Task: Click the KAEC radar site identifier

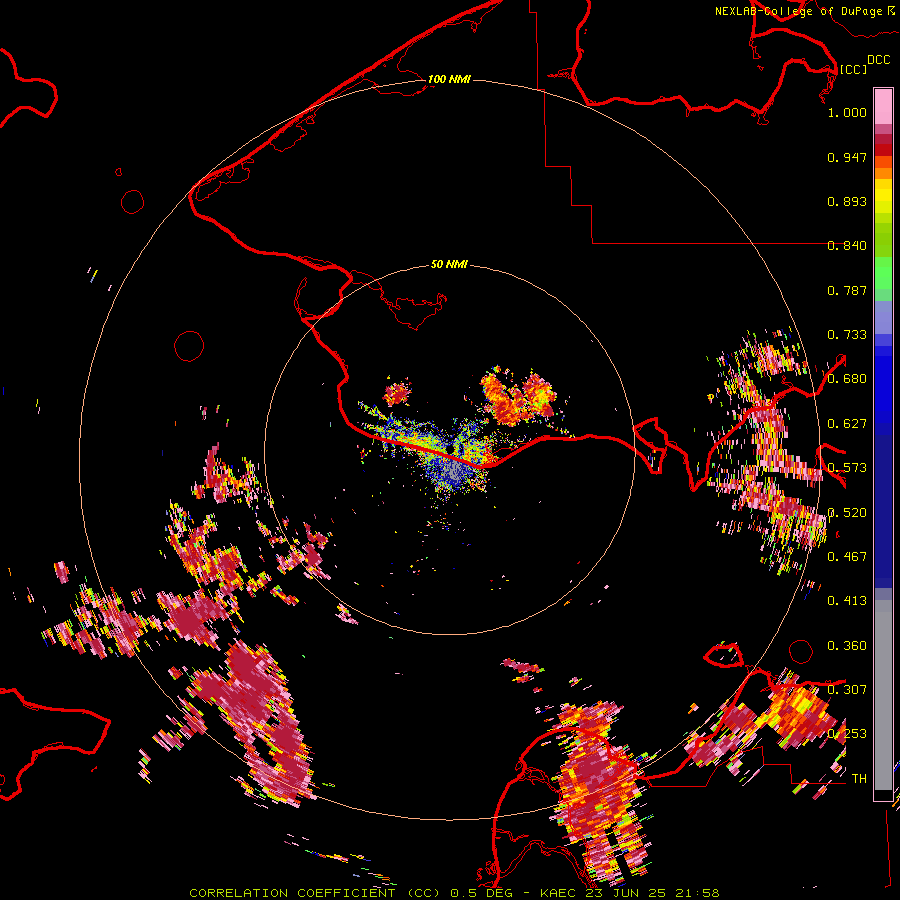Action: click(560, 893)
